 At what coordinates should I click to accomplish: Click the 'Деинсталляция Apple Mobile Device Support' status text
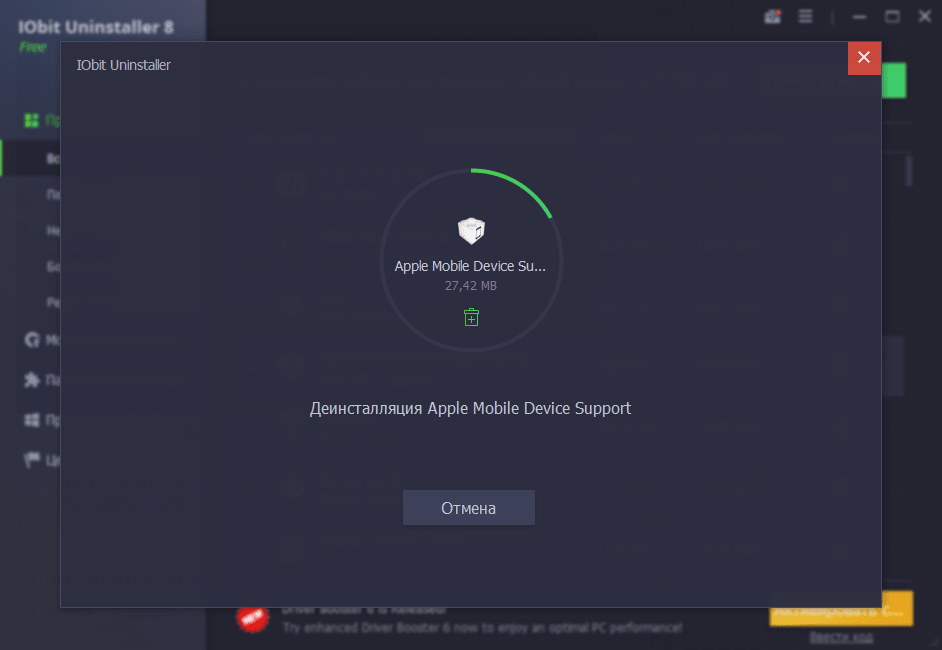tap(470, 409)
